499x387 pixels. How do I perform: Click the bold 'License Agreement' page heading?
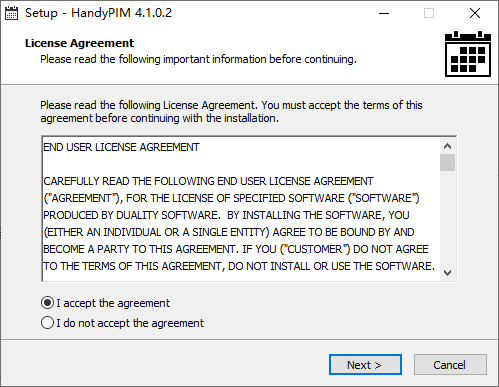79,43
